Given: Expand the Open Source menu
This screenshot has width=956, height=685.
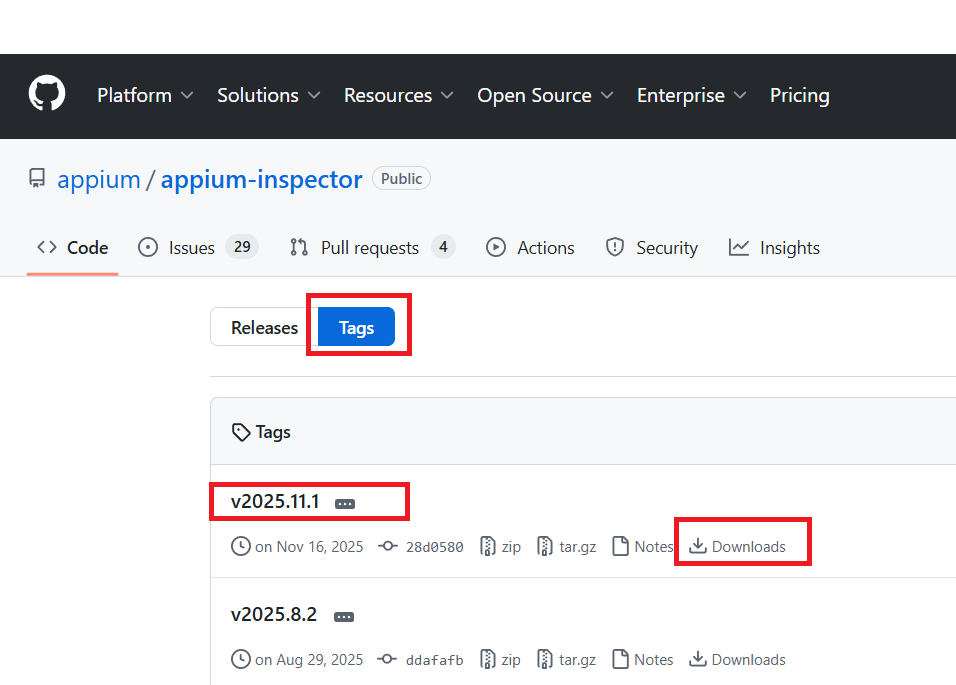Looking at the screenshot, I should pyautogui.click(x=544, y=96).
